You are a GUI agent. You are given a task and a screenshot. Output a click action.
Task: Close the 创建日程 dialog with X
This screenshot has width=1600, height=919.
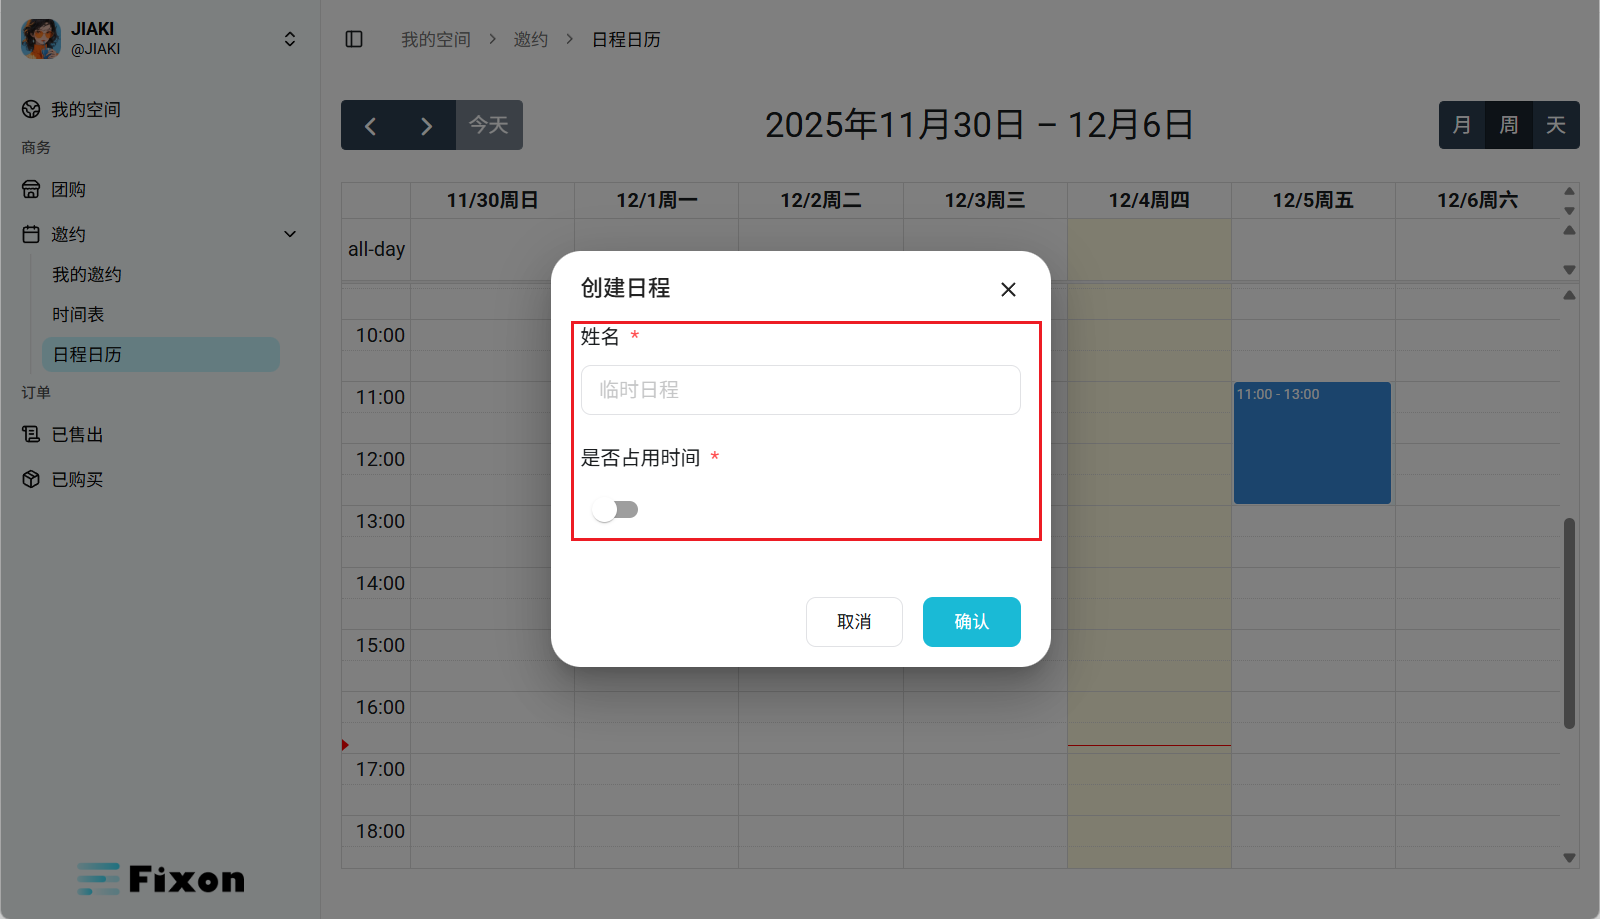point(1008,289)
